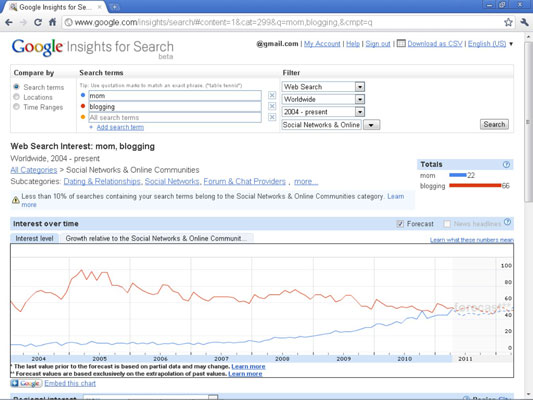Click the Google gadget plus icon
Image resolution: width=533 pixels, height=400 pixels.
coord(14,383)
